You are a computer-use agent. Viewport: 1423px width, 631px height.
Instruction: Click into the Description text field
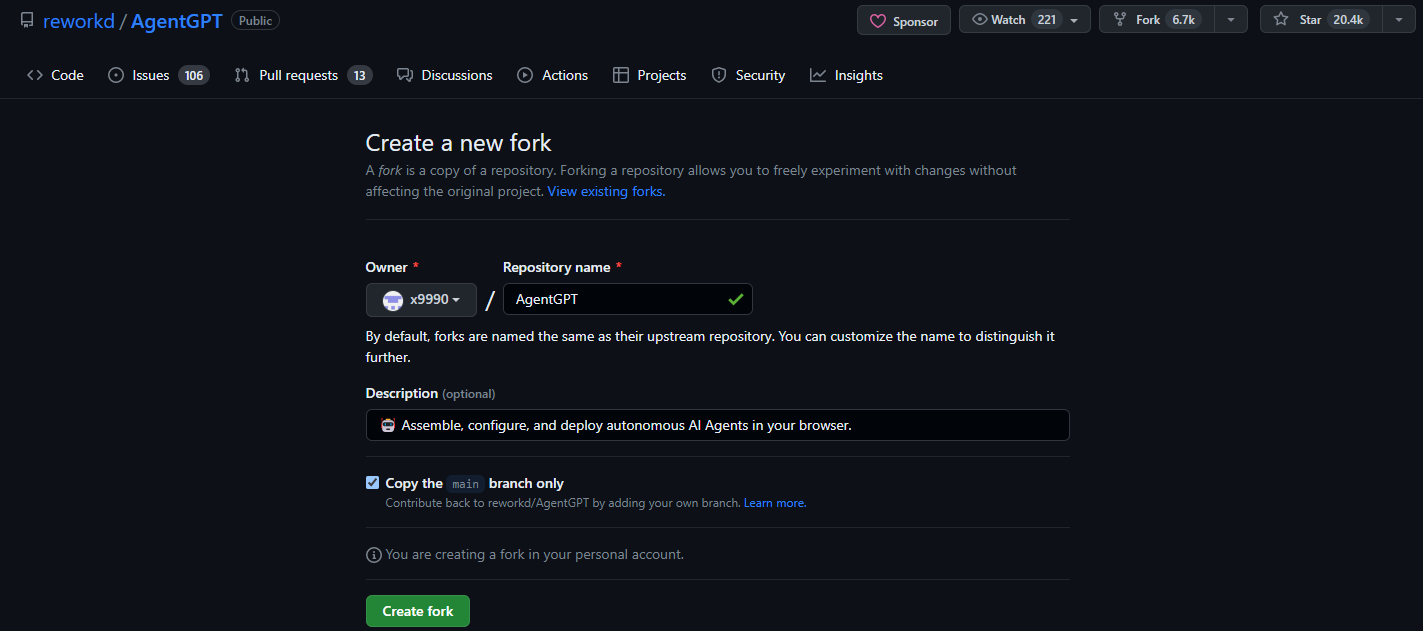pyautogui.click(x=717, y=425)
